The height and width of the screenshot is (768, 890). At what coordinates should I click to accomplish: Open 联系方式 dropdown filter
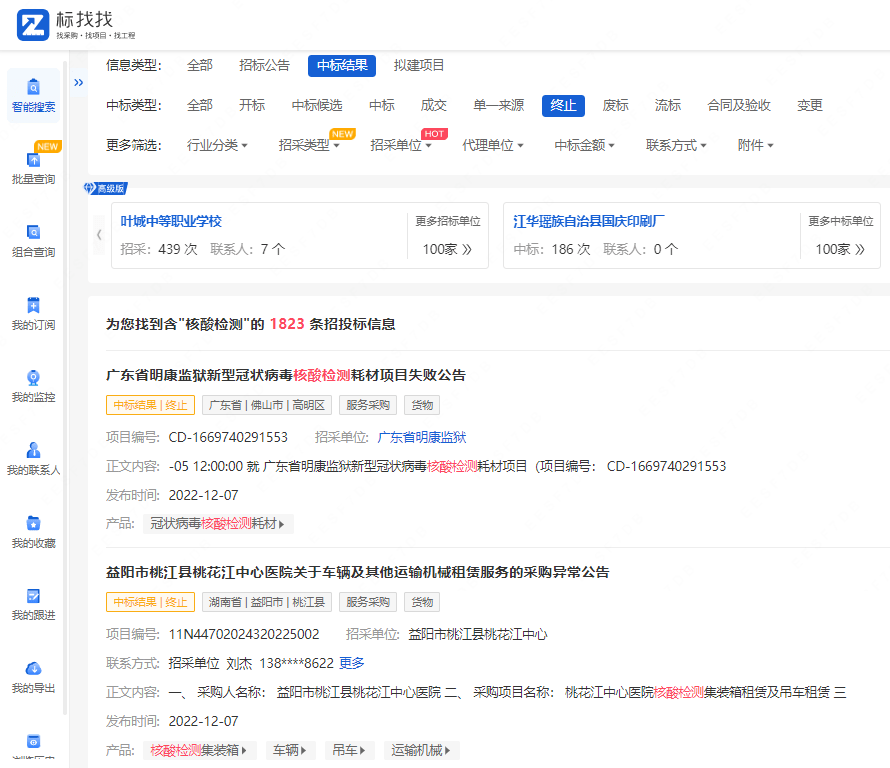pyautogui.click(x=677, y=145)
